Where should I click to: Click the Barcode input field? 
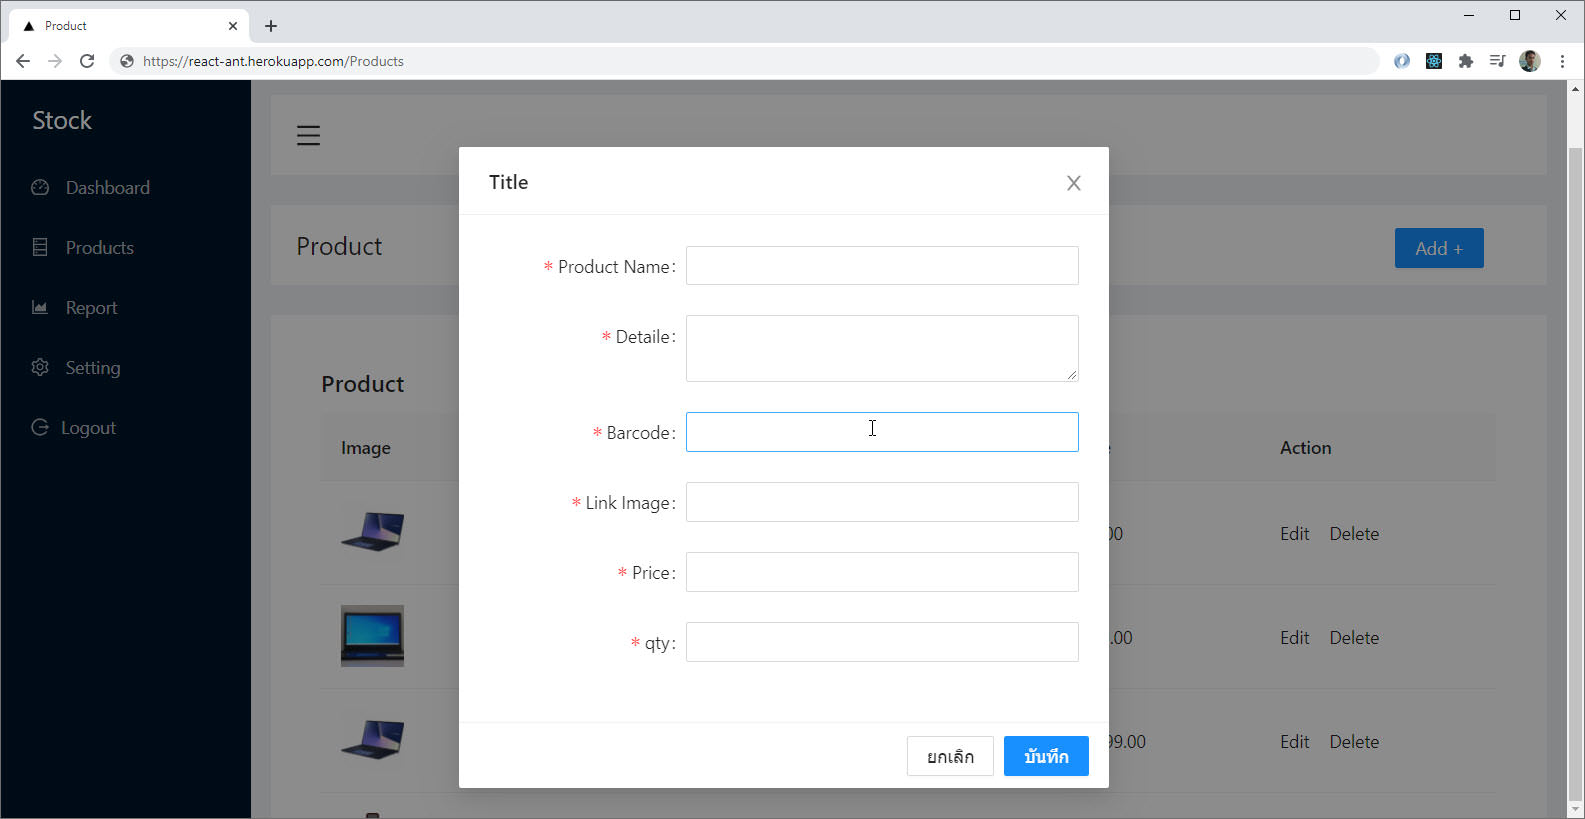point(882,432)
